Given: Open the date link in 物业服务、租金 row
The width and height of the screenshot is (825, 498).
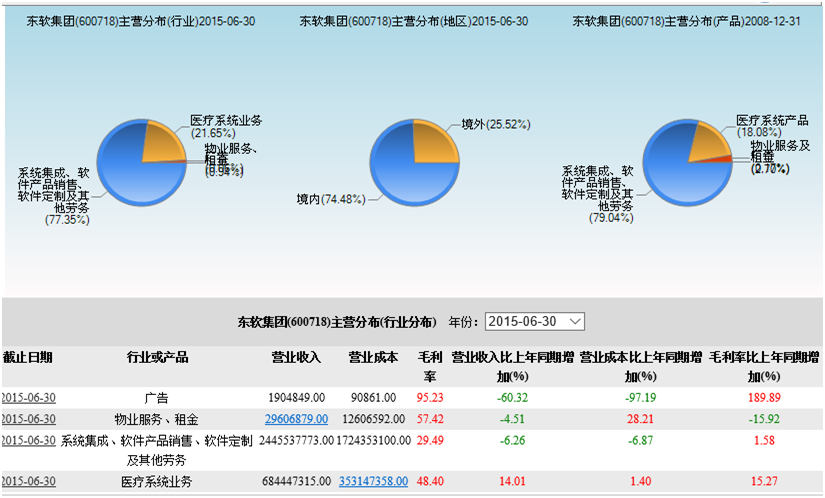Looking at the screenshot, I should (29, 419).
